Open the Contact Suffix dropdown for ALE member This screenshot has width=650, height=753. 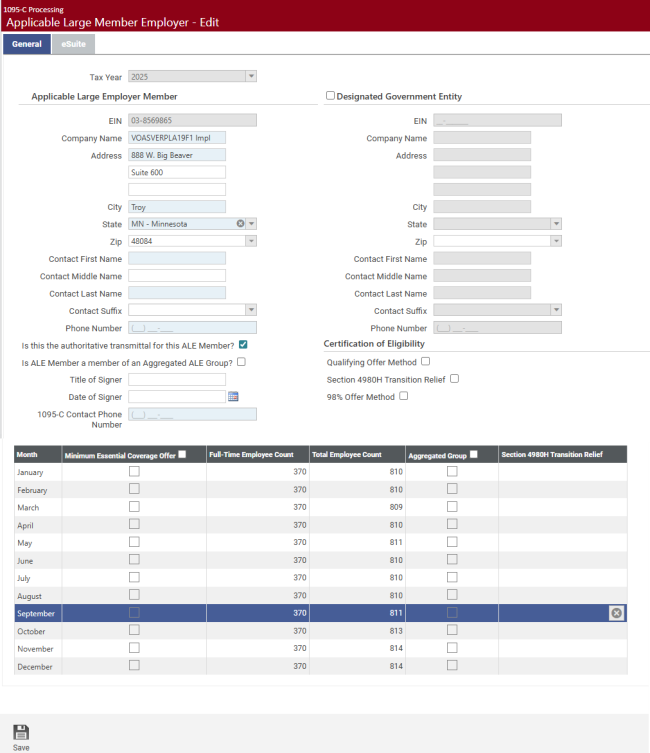click(x=251, y=310)
